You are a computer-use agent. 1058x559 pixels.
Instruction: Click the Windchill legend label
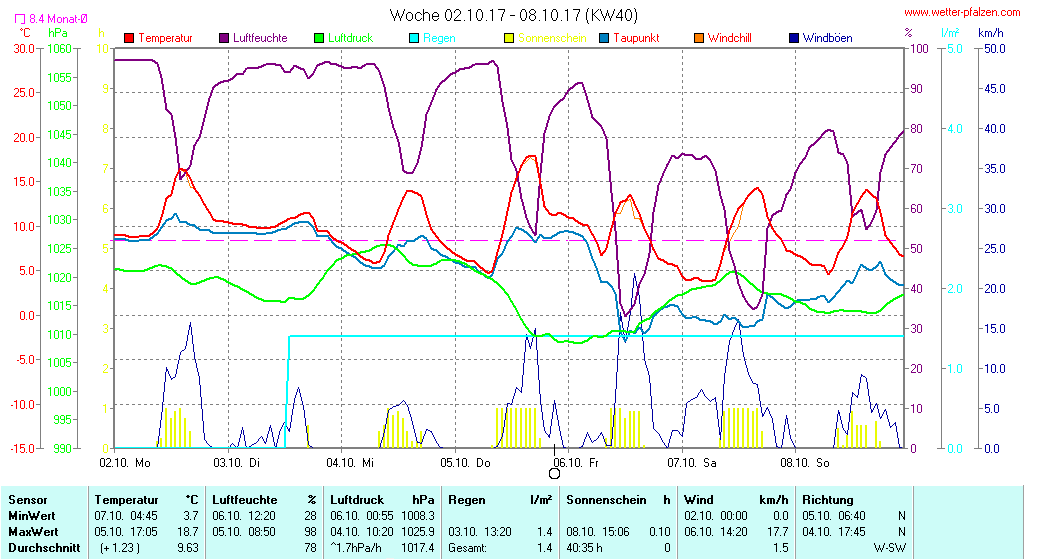(730, 38)
